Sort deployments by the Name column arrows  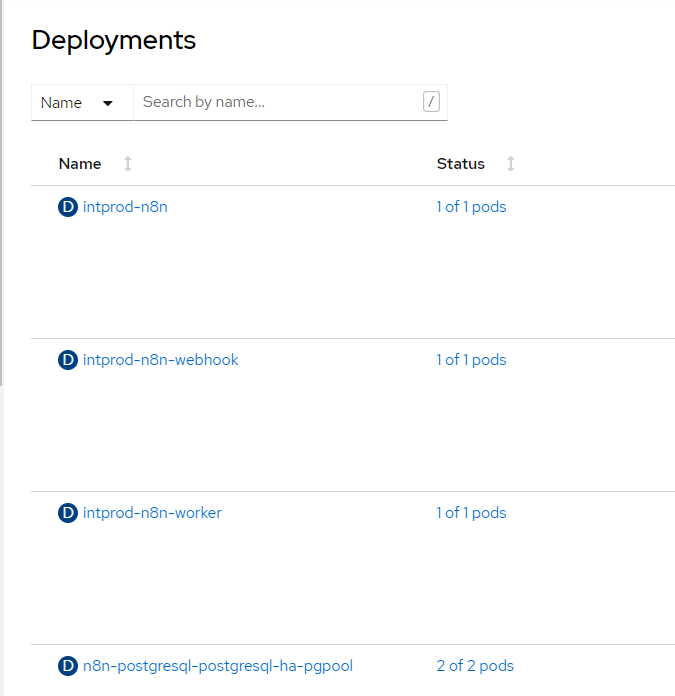point(128,164)
